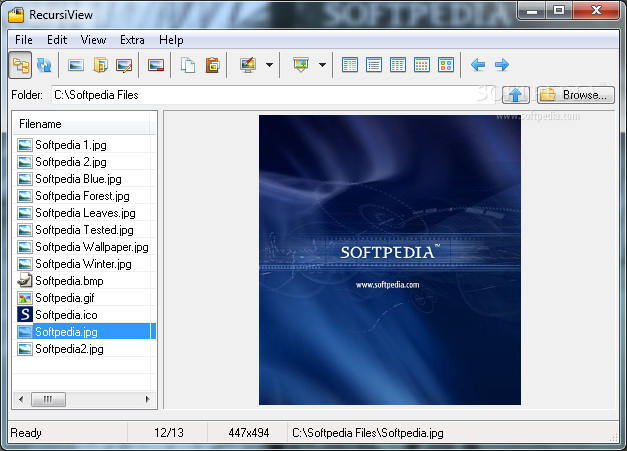Viewport: 627px width, 451px height.
Task: Click the folder with images icon
Action: [100, 65]
